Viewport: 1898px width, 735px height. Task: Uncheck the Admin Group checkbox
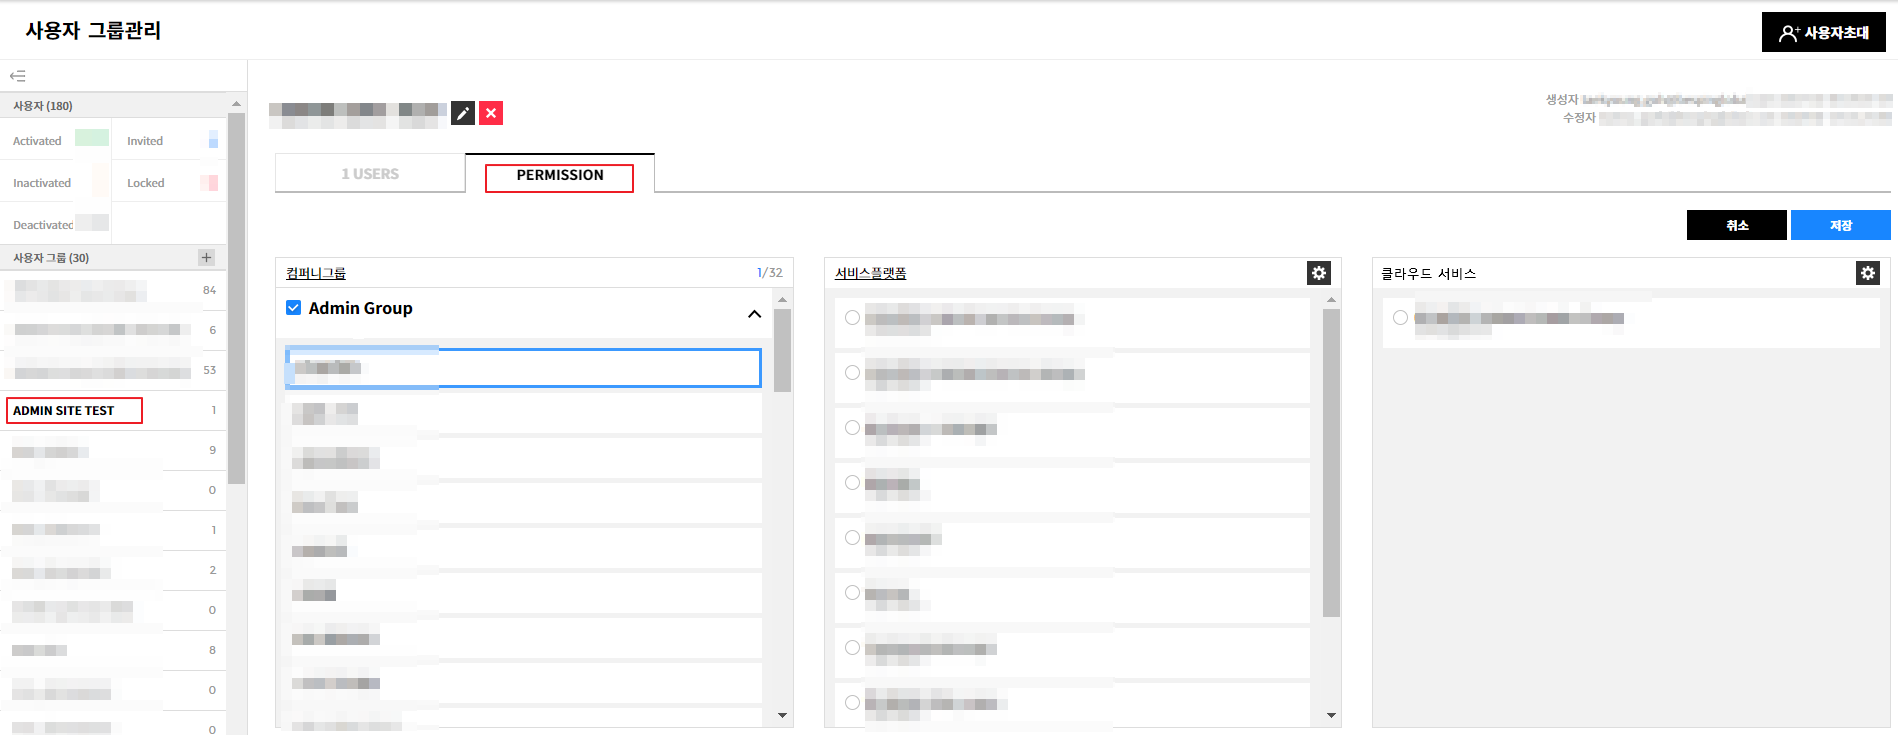[294, 308]
